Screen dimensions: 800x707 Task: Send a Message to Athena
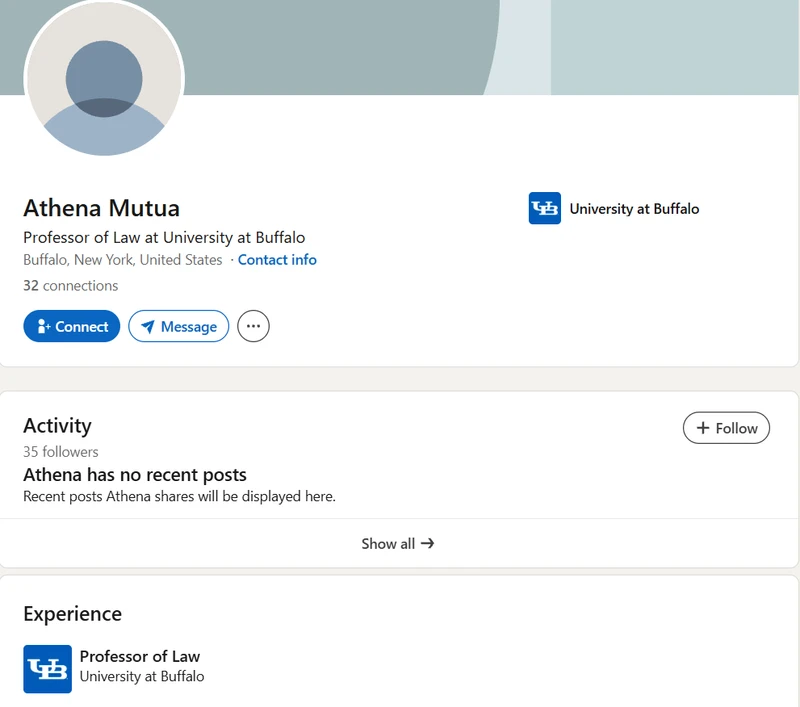click(x=179, y=326)
